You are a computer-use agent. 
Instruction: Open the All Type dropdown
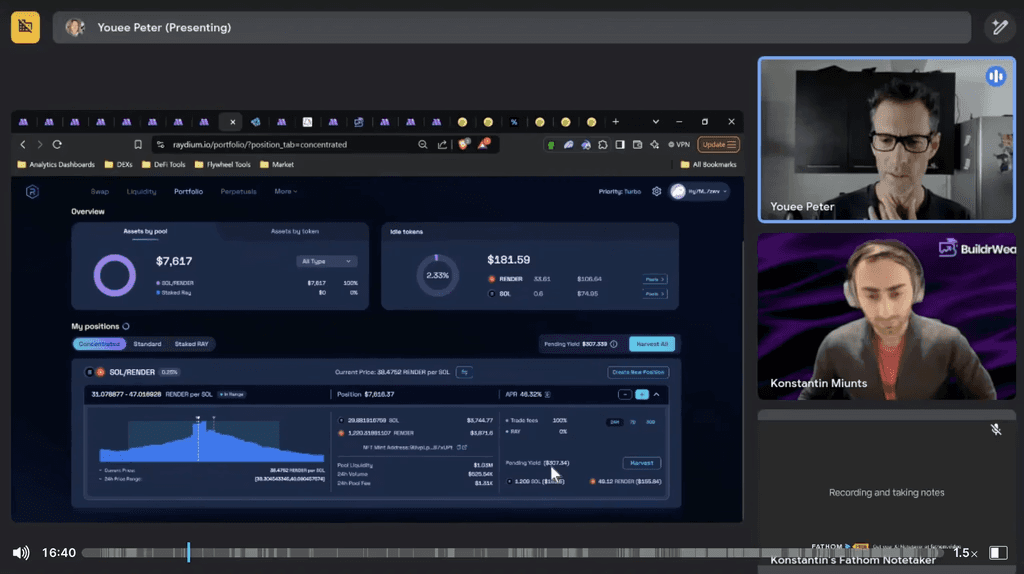pyautogui.click(x=327, y=261)
